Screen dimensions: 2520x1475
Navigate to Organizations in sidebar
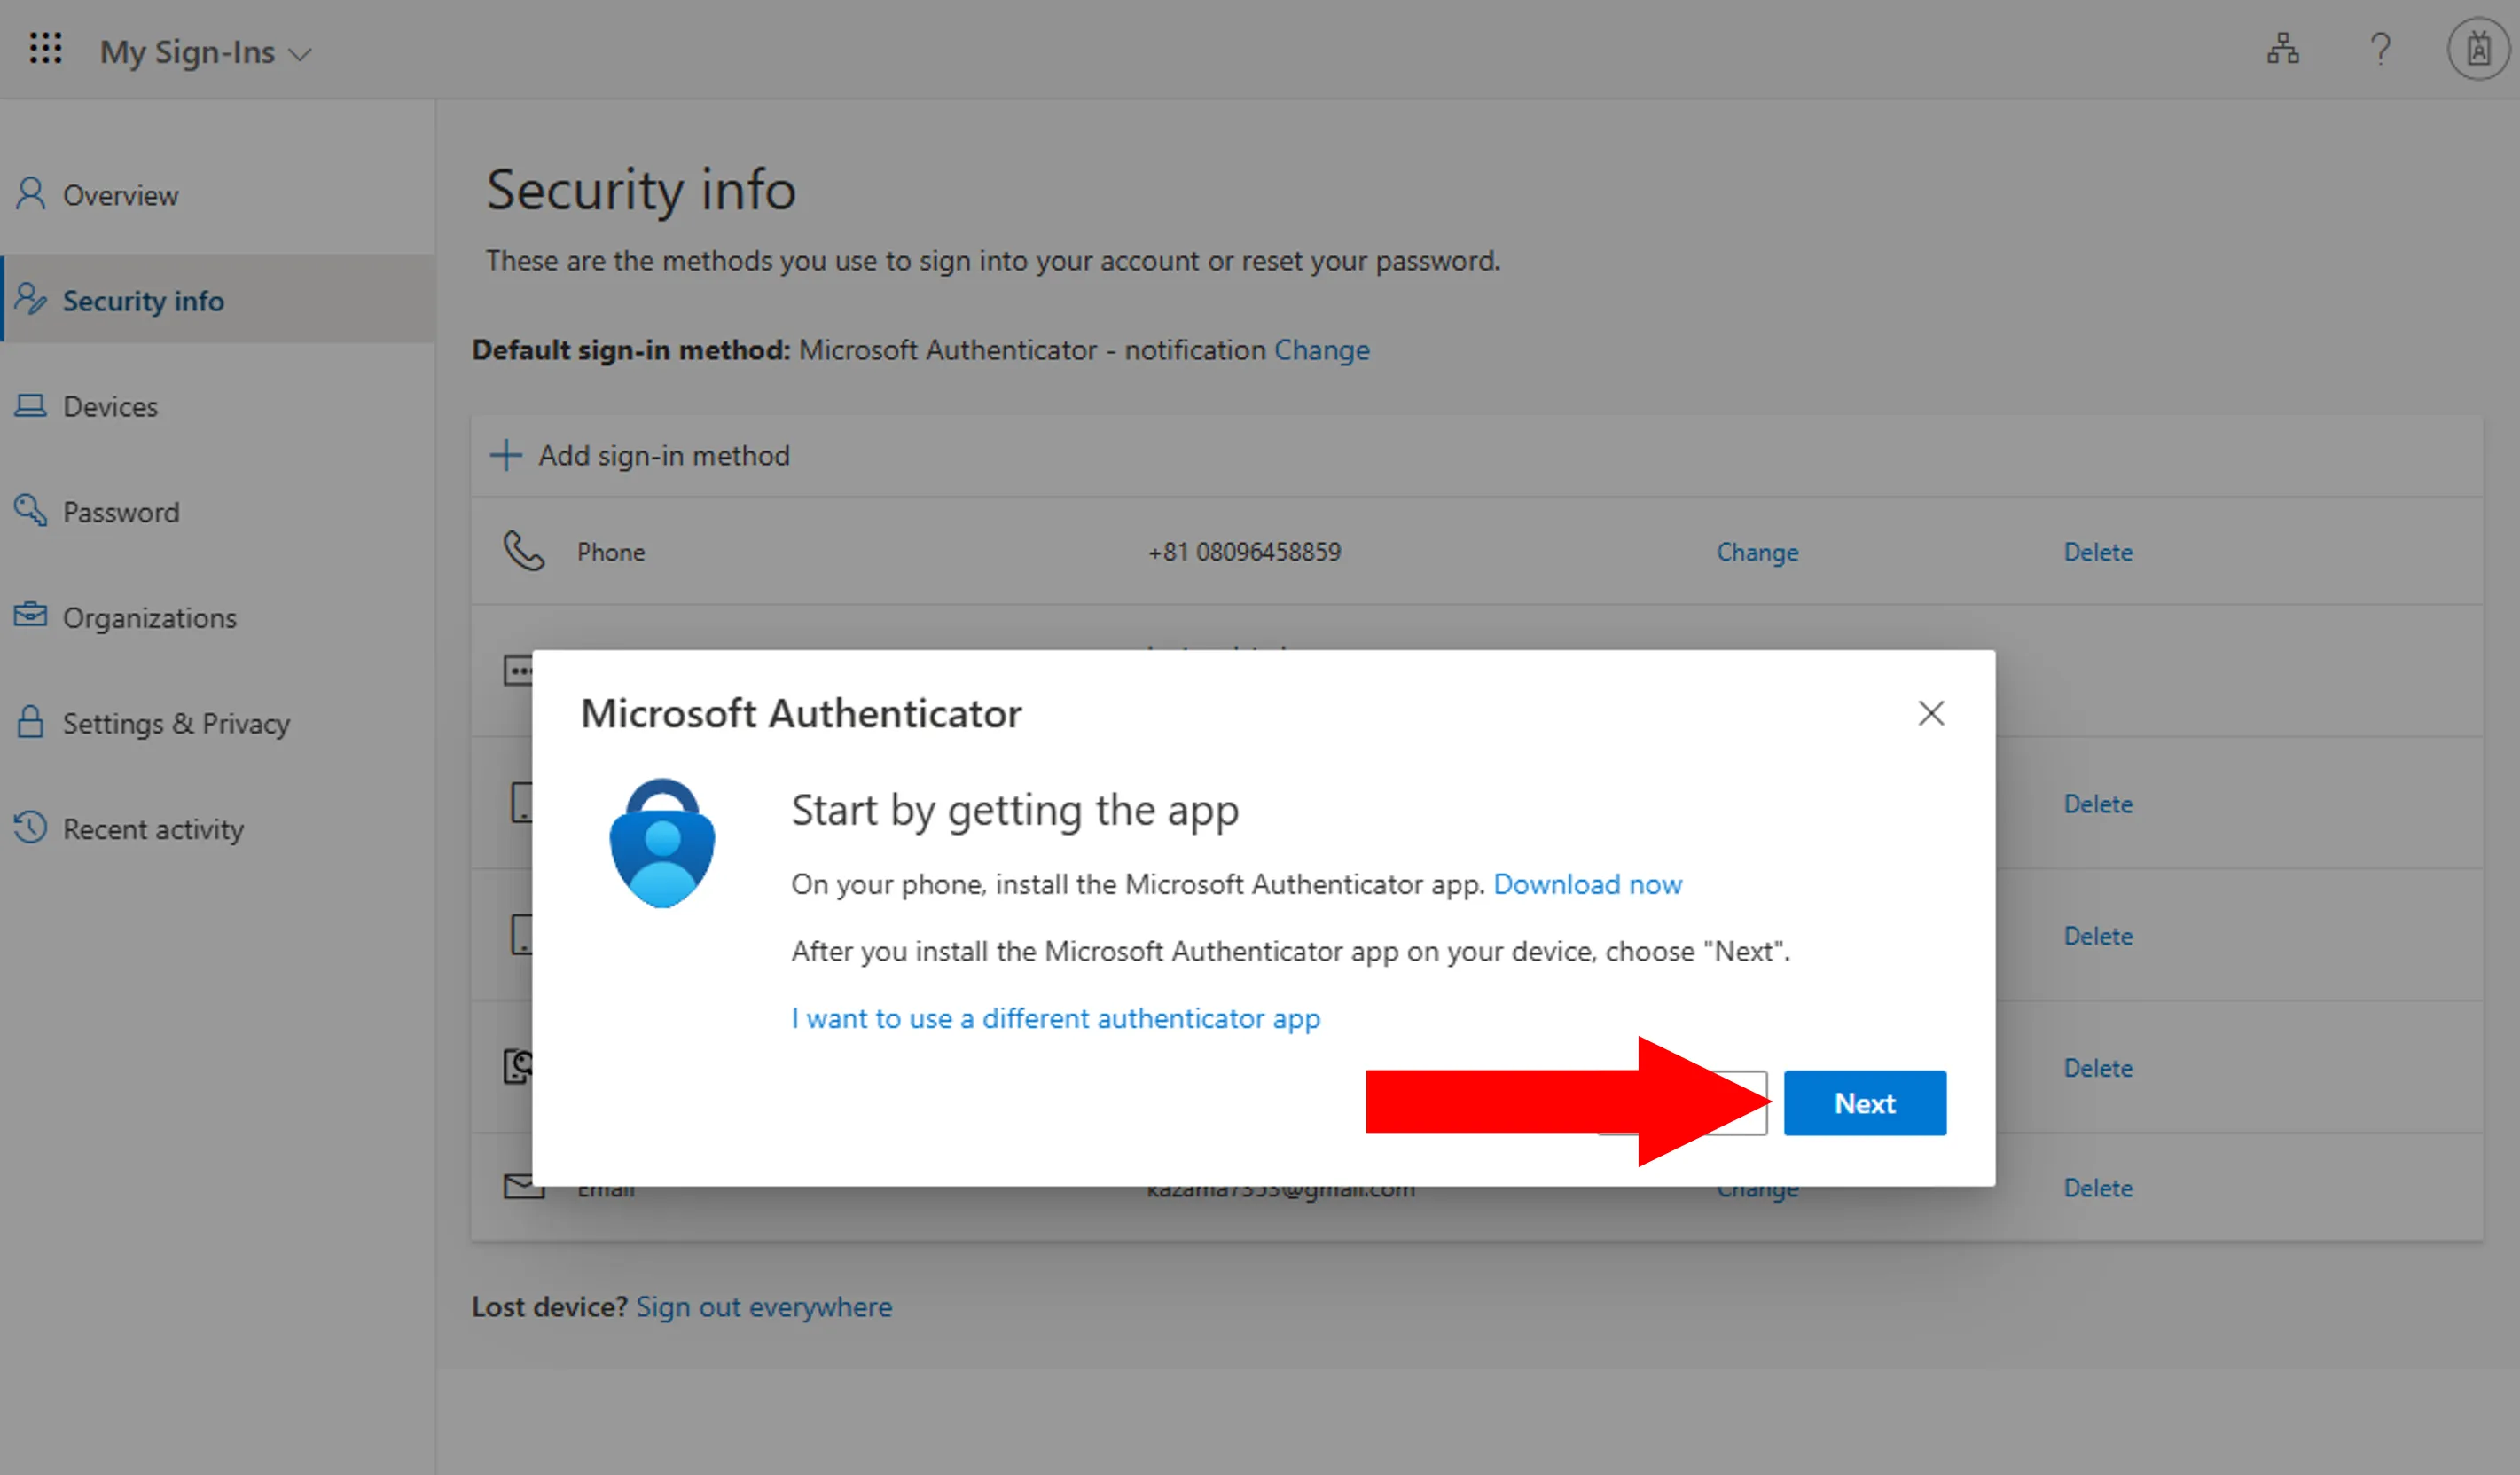pyautogui.click(x=149, y=618)
